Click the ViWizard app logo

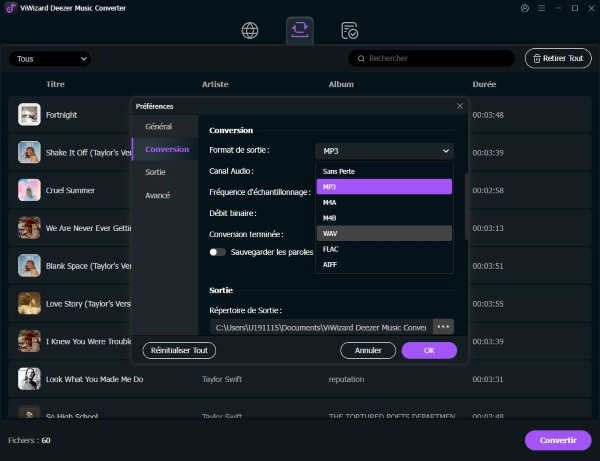pos(10,8)
